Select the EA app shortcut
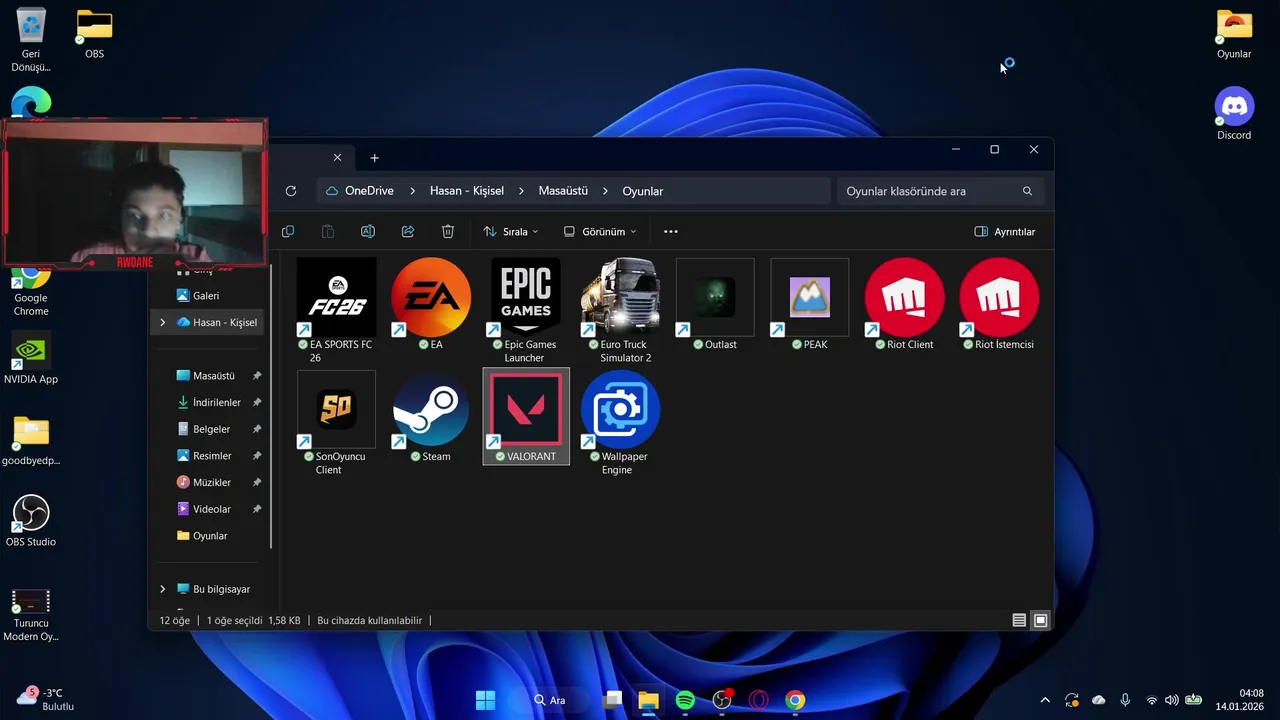Viewport: 1280px width, 720px height. (431, 305)
